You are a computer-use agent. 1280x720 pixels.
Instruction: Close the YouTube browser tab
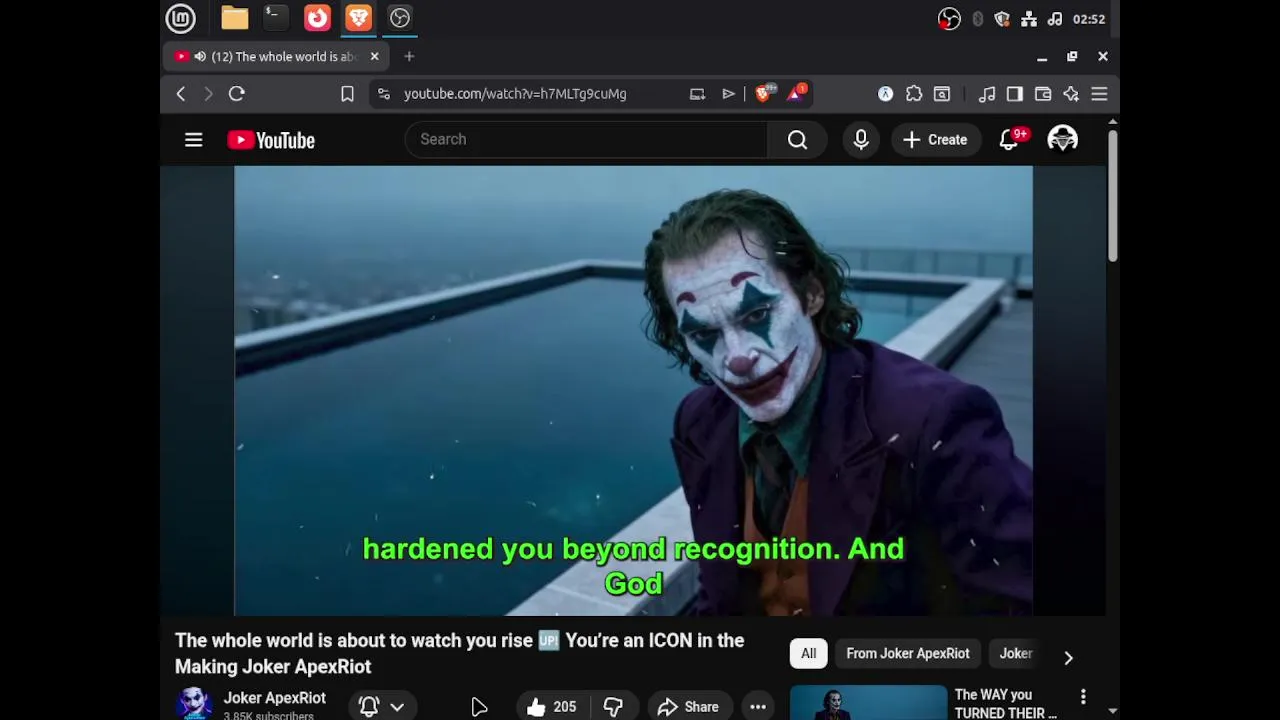(x=374, y=56)
